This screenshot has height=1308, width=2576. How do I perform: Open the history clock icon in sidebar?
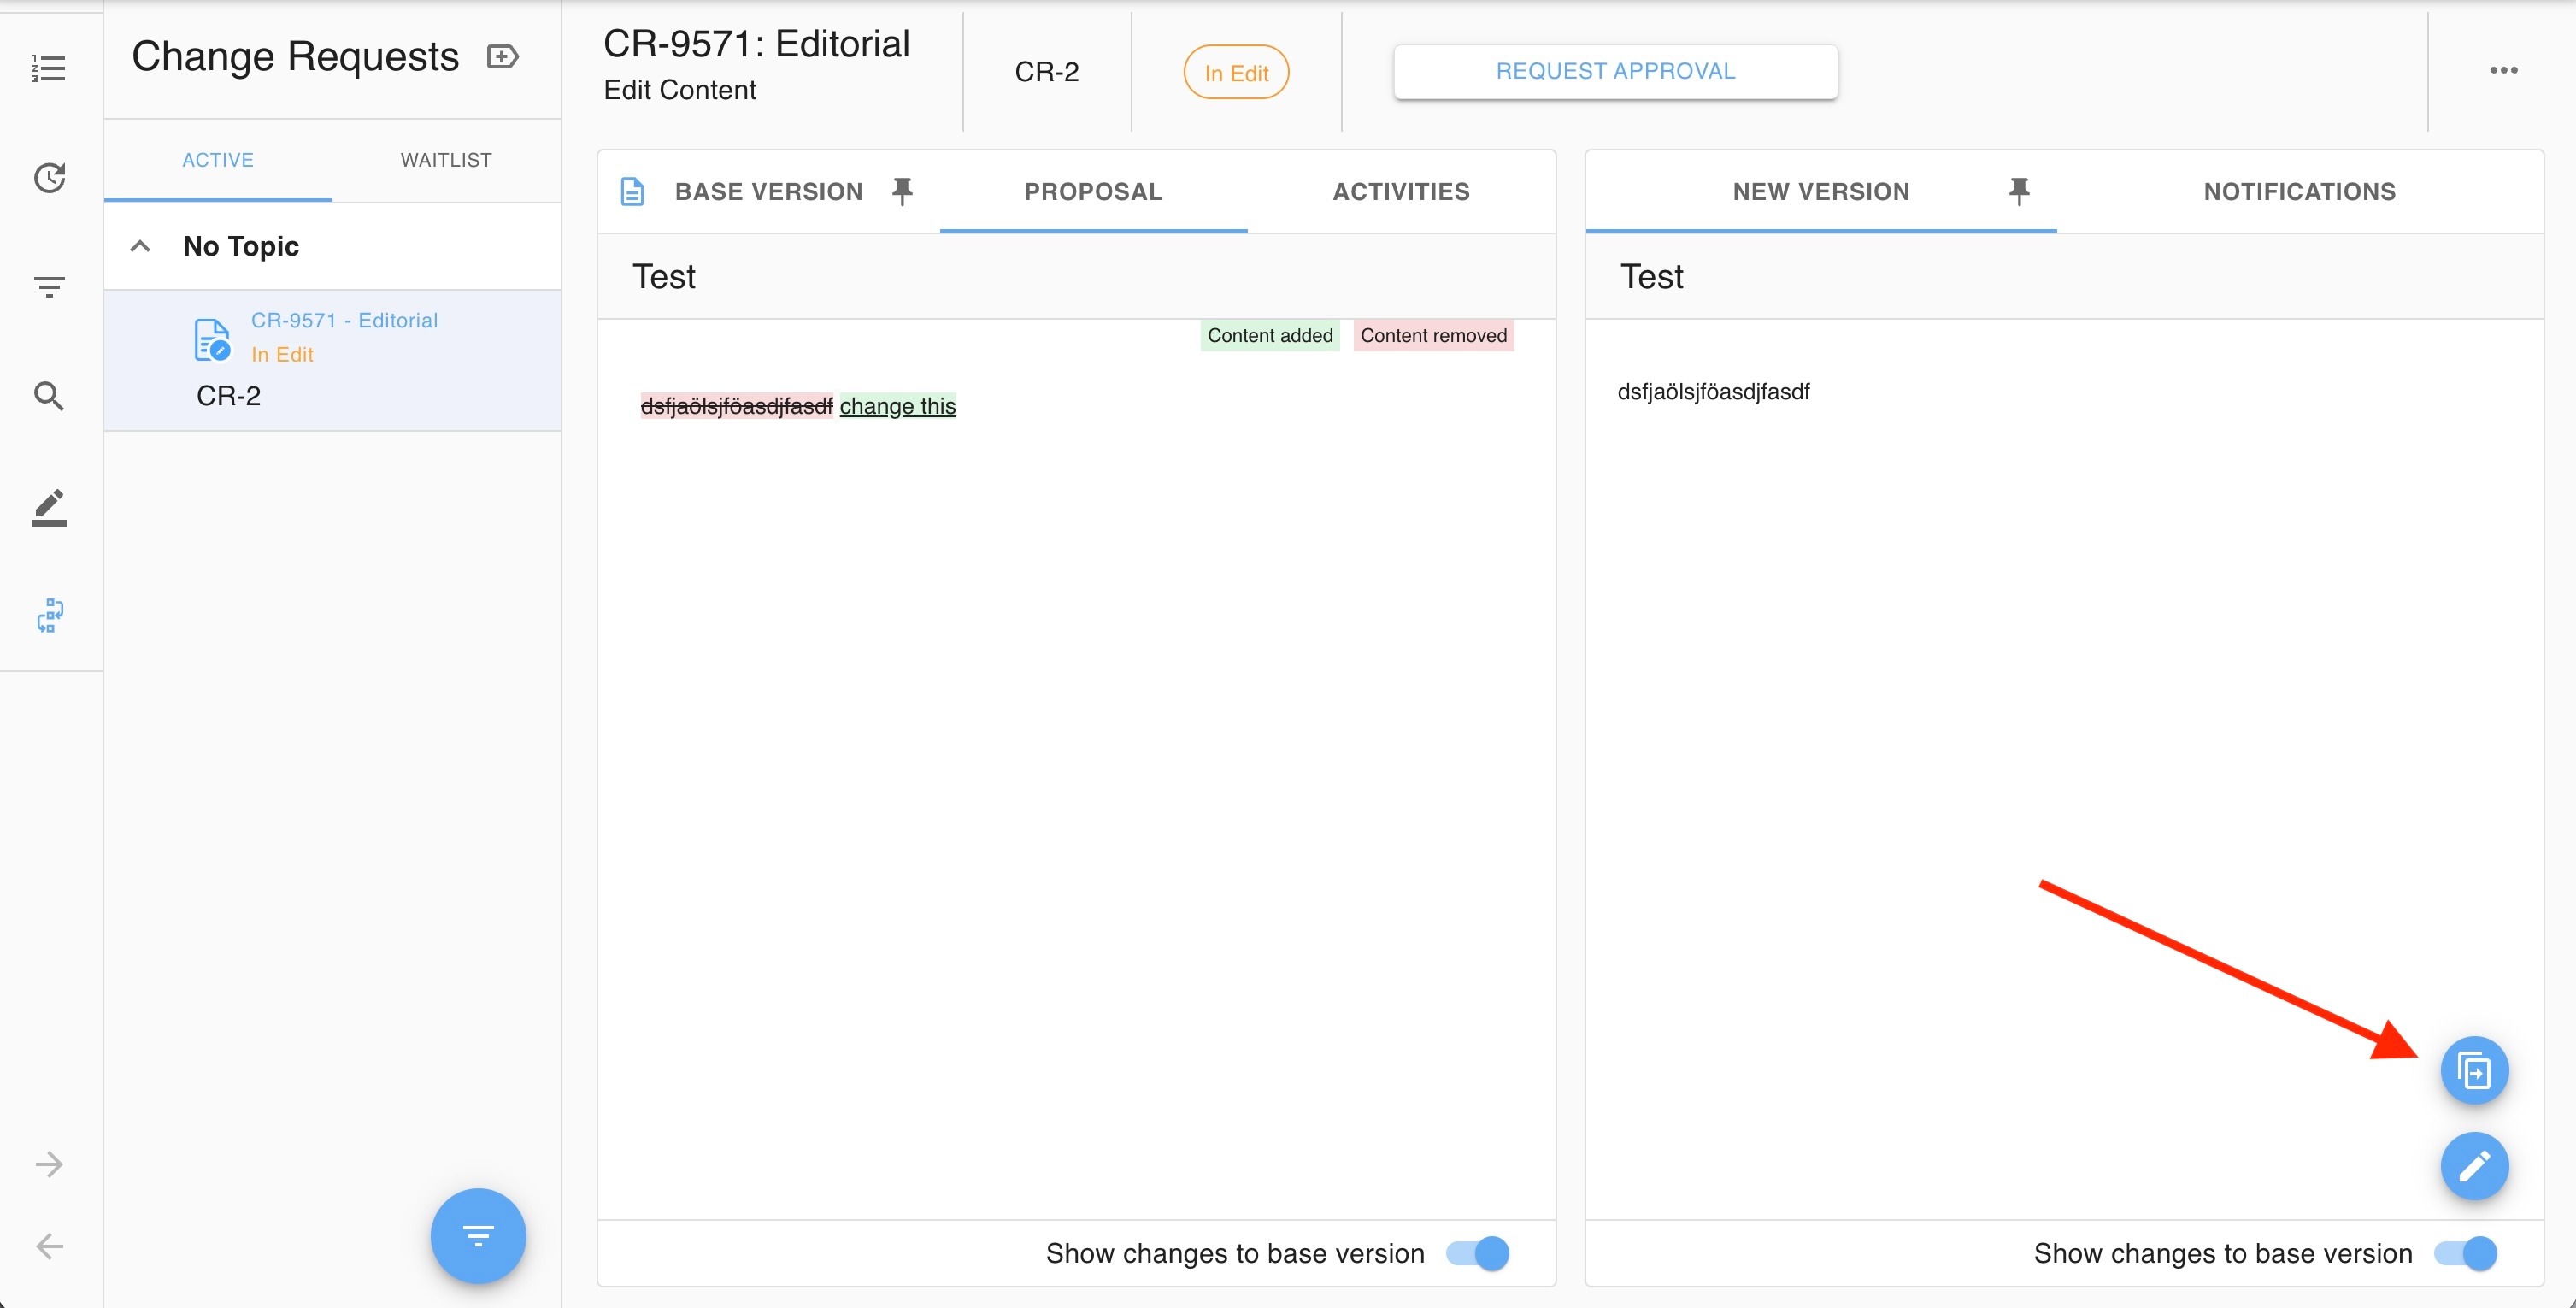[48, 178]
